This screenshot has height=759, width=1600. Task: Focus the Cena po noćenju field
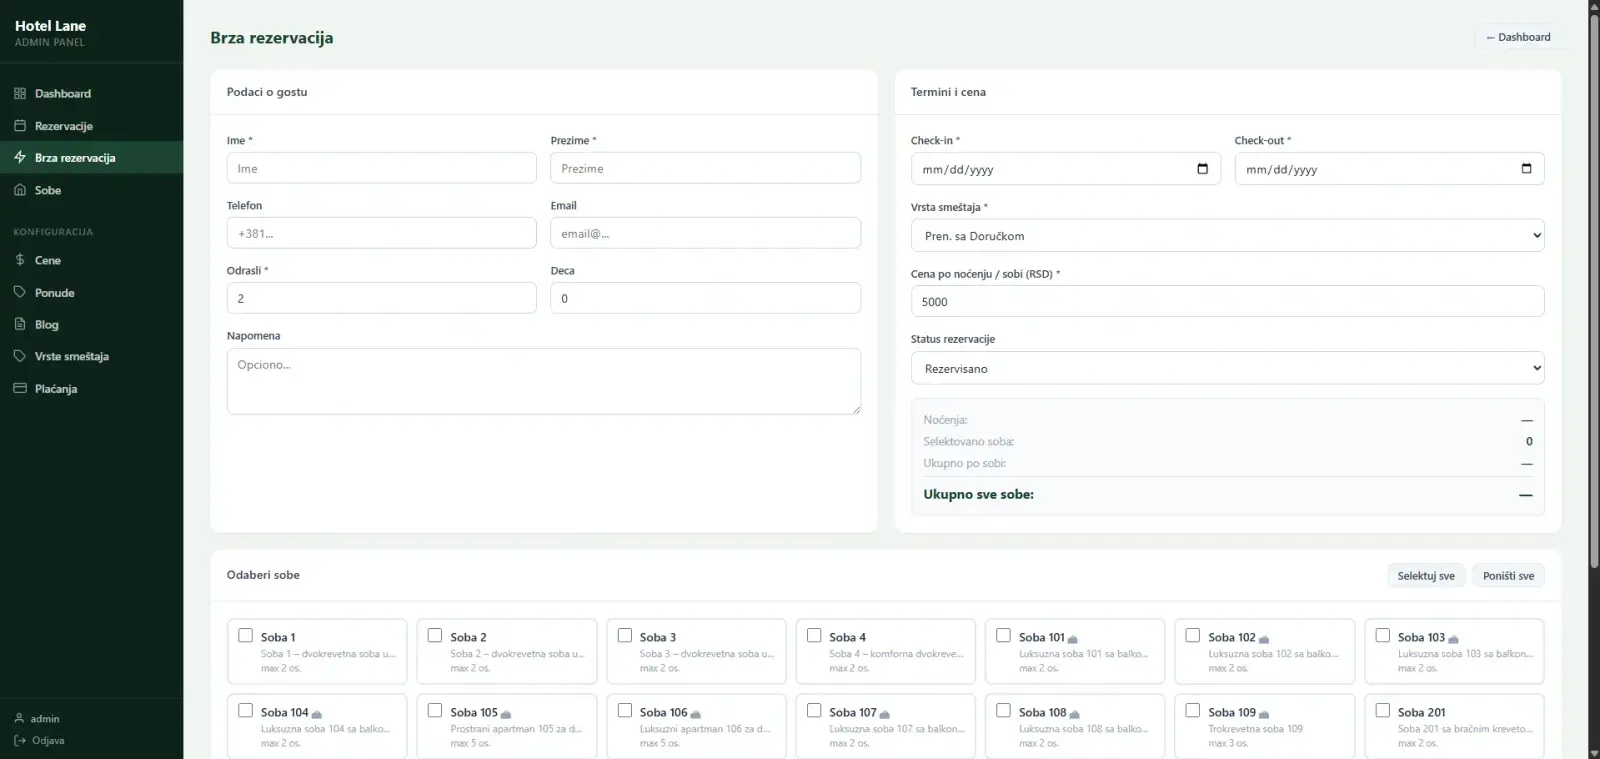[1227, 301]
